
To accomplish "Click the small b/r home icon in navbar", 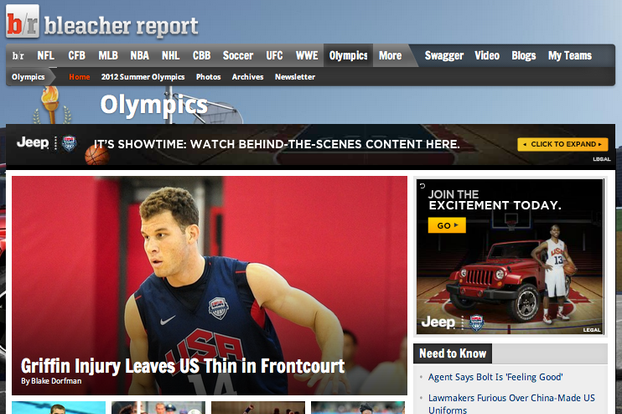I will (18, 56).
